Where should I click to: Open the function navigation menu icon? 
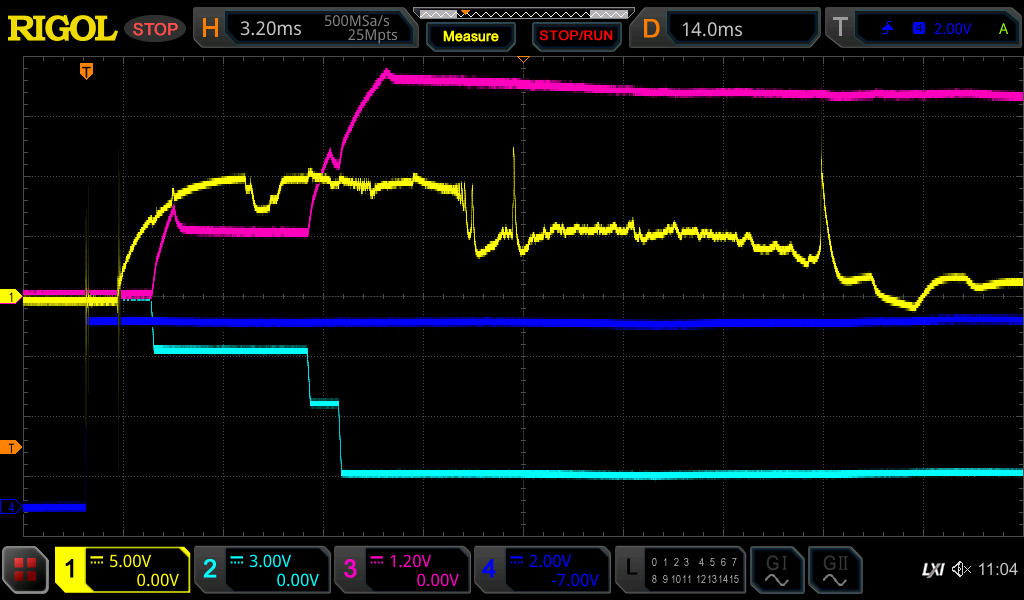coord(25,571)
